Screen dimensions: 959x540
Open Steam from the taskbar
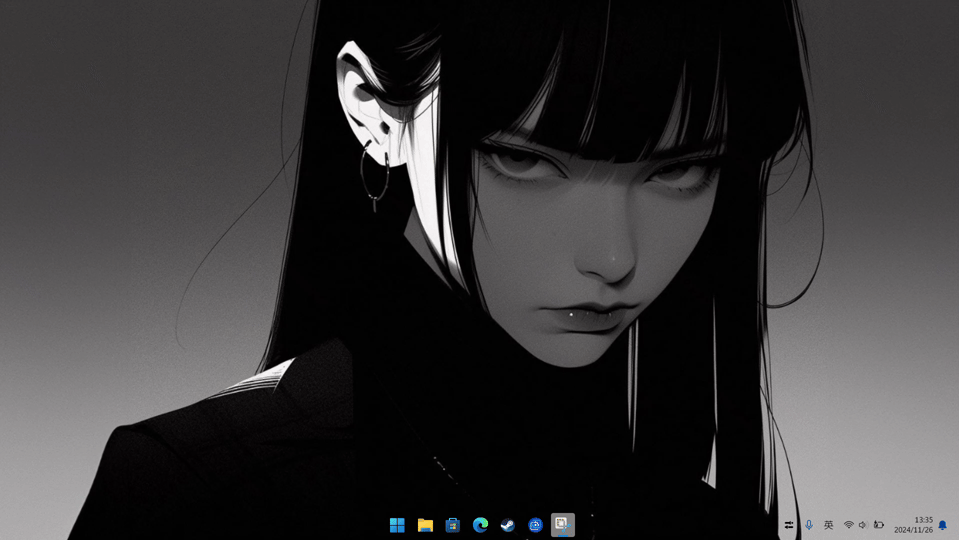[508, 525]
